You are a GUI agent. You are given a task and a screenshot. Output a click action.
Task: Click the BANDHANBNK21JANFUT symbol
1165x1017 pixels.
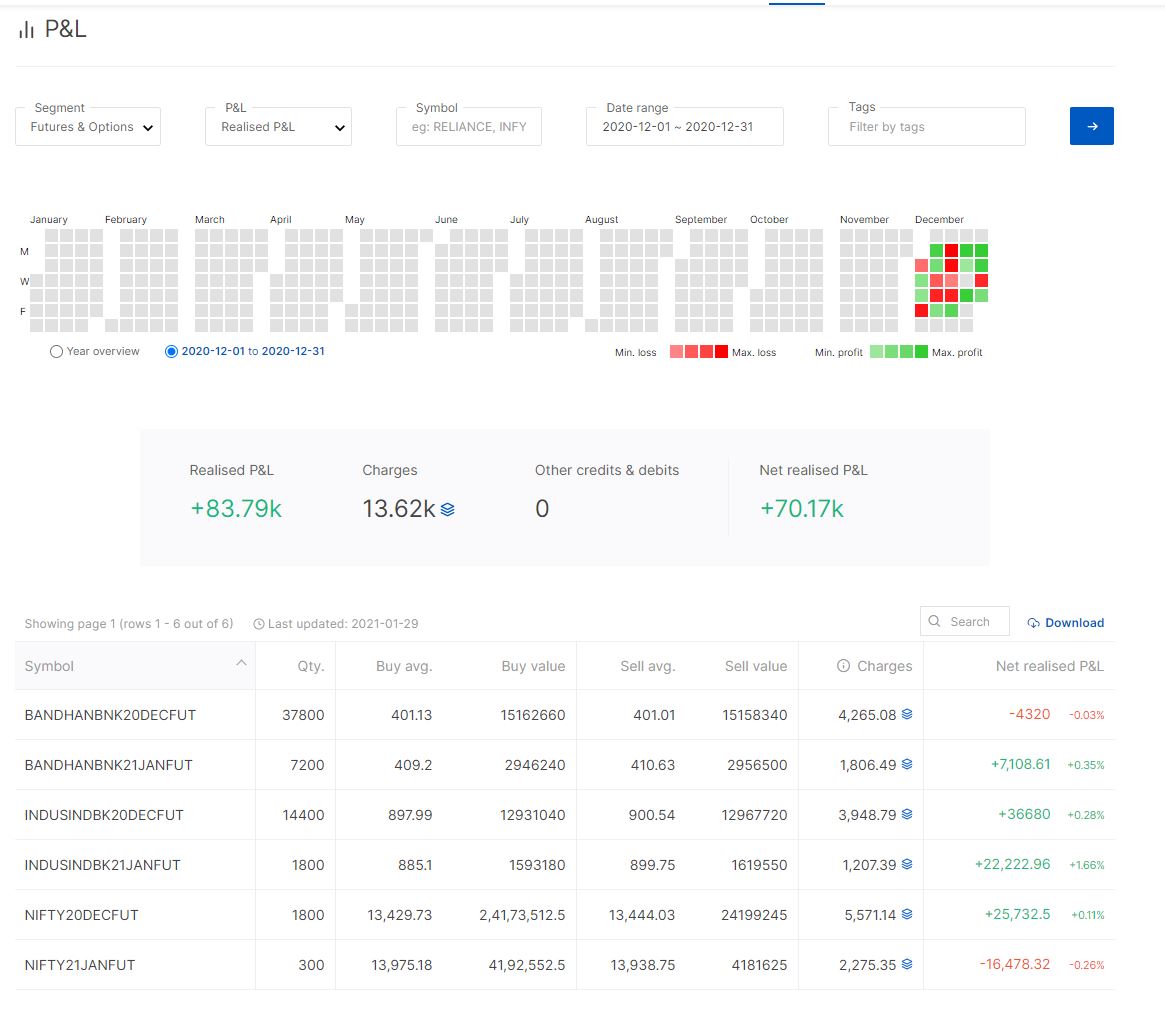(x=108, y=765)
